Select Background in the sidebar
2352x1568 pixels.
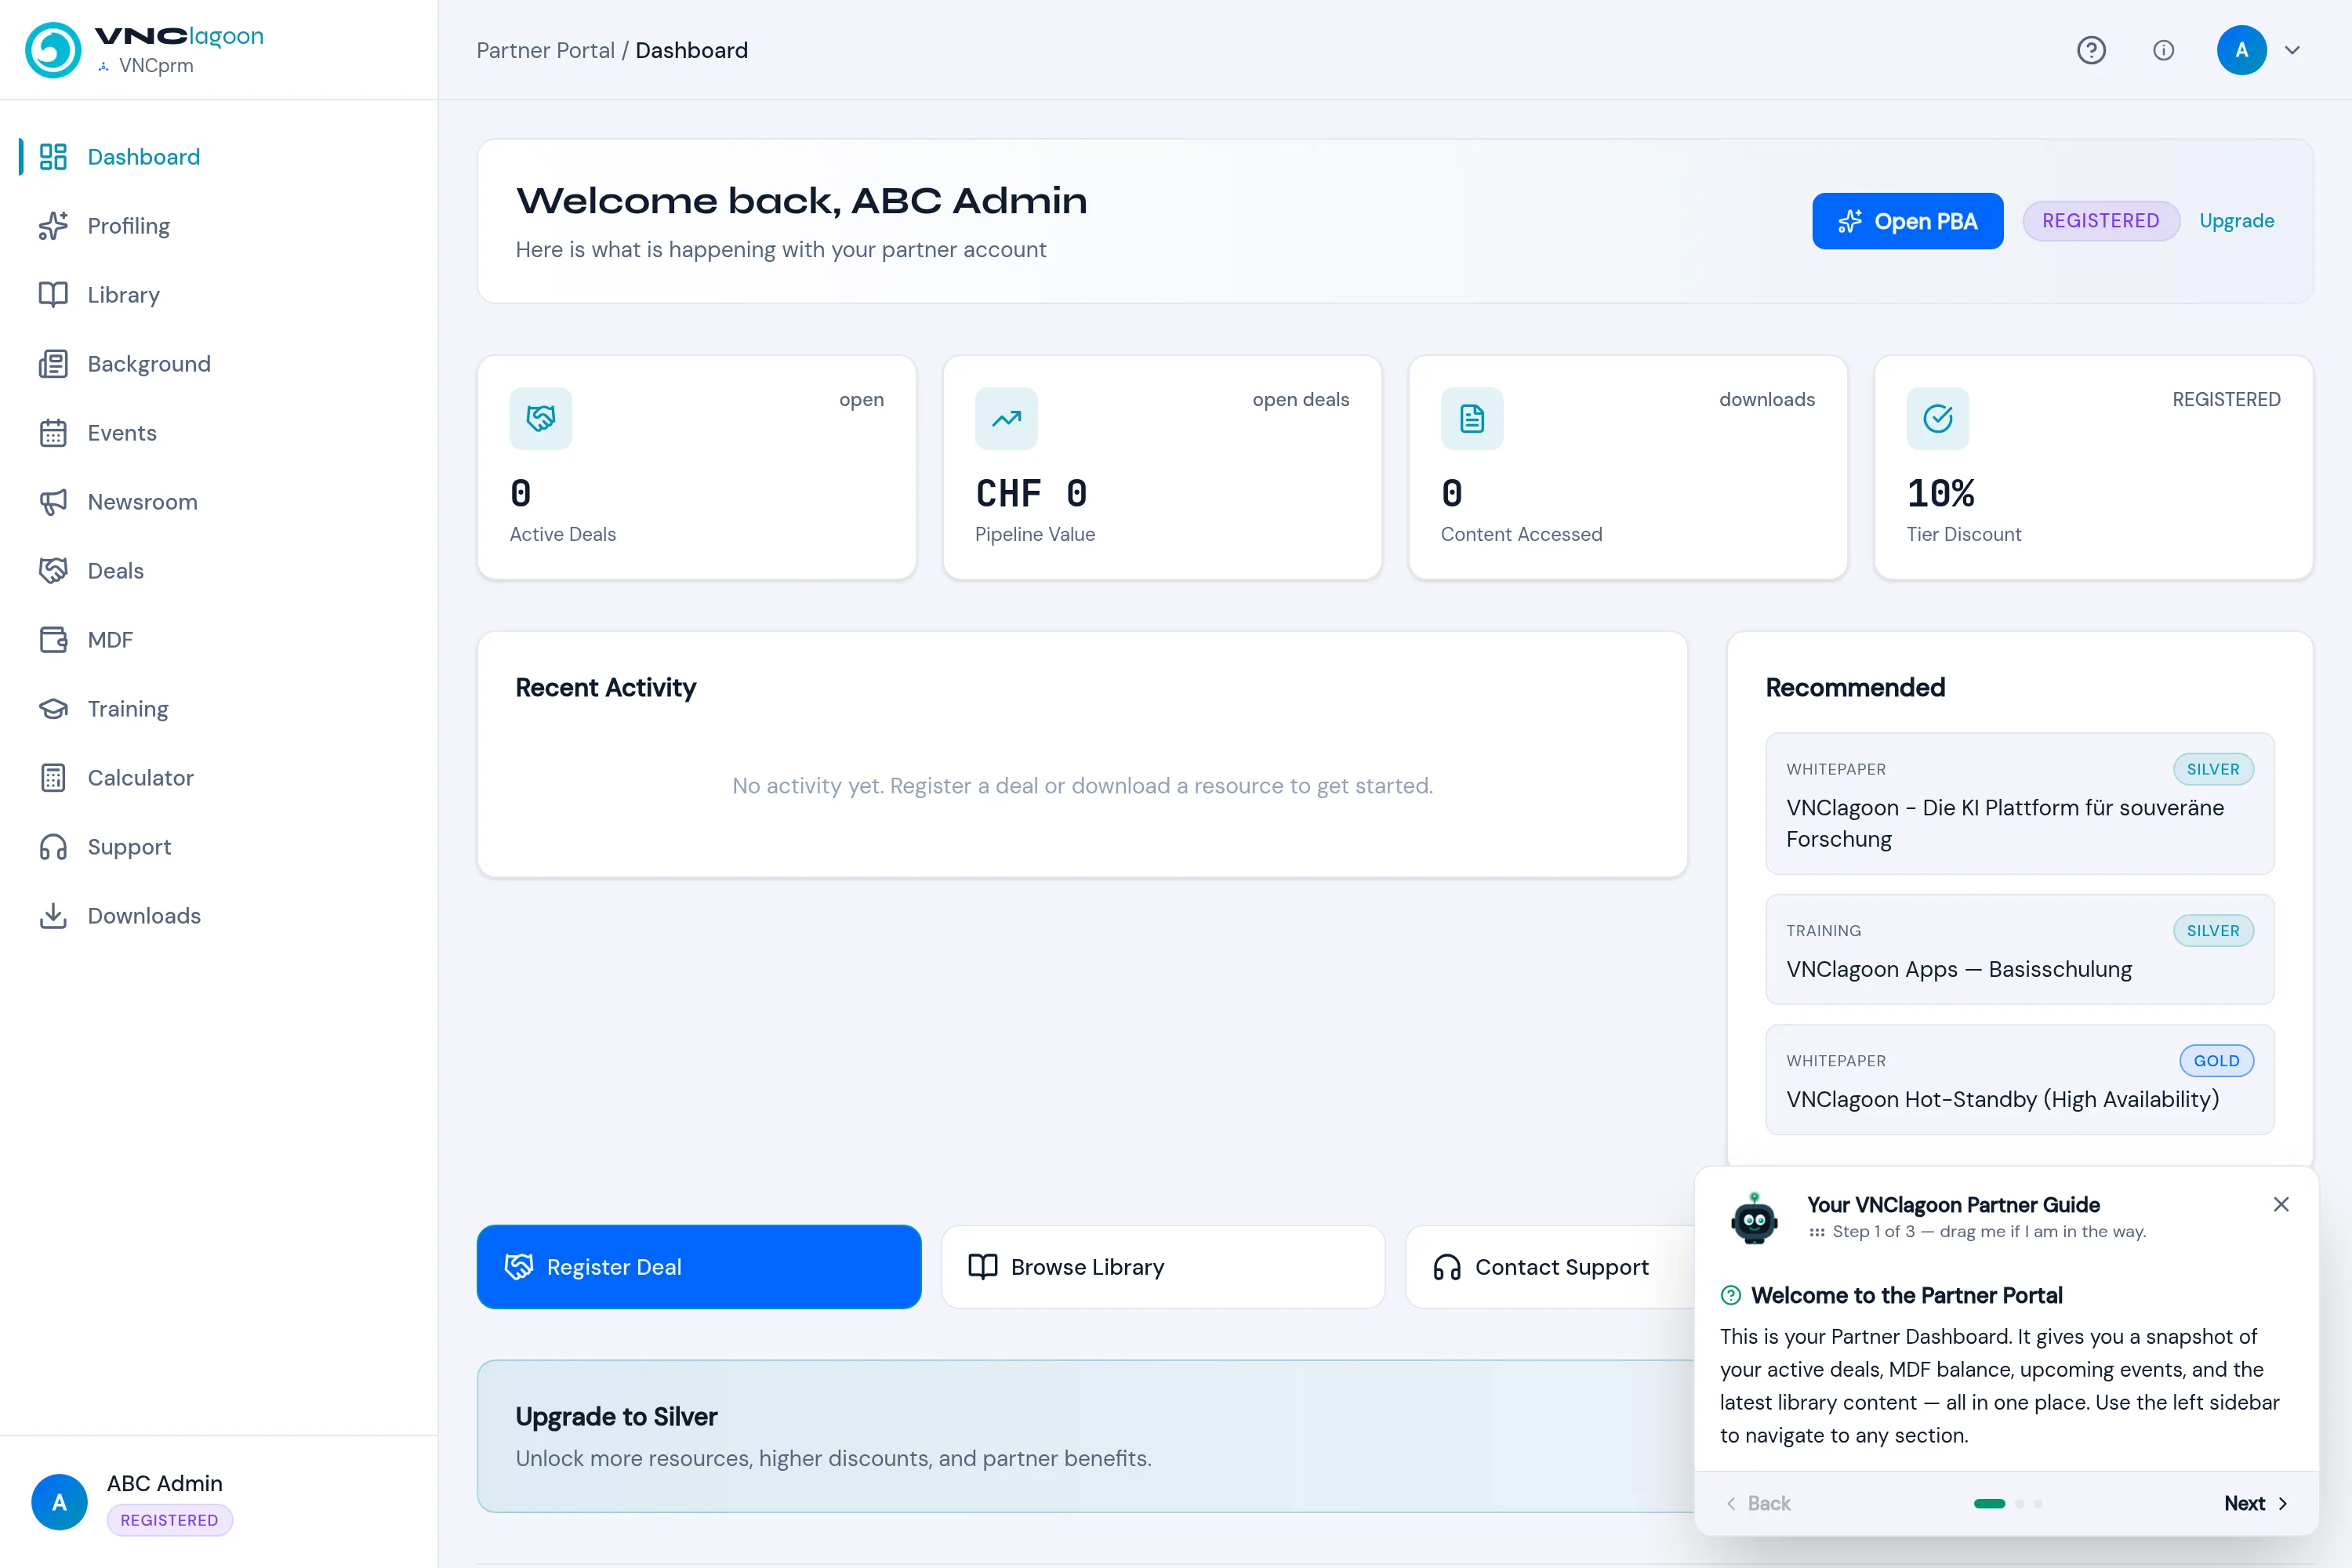219,364
